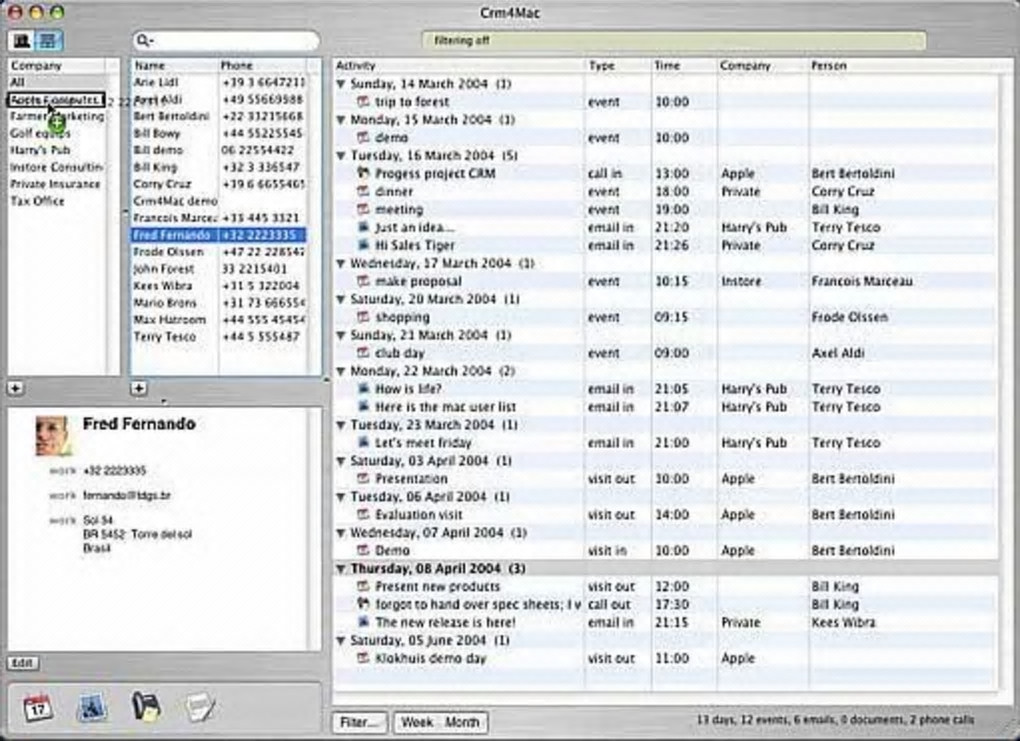Collapse Saturday, 03 April 2004 group
Image resolution: width=1020 pixels, height=741 pixels.
341,461
